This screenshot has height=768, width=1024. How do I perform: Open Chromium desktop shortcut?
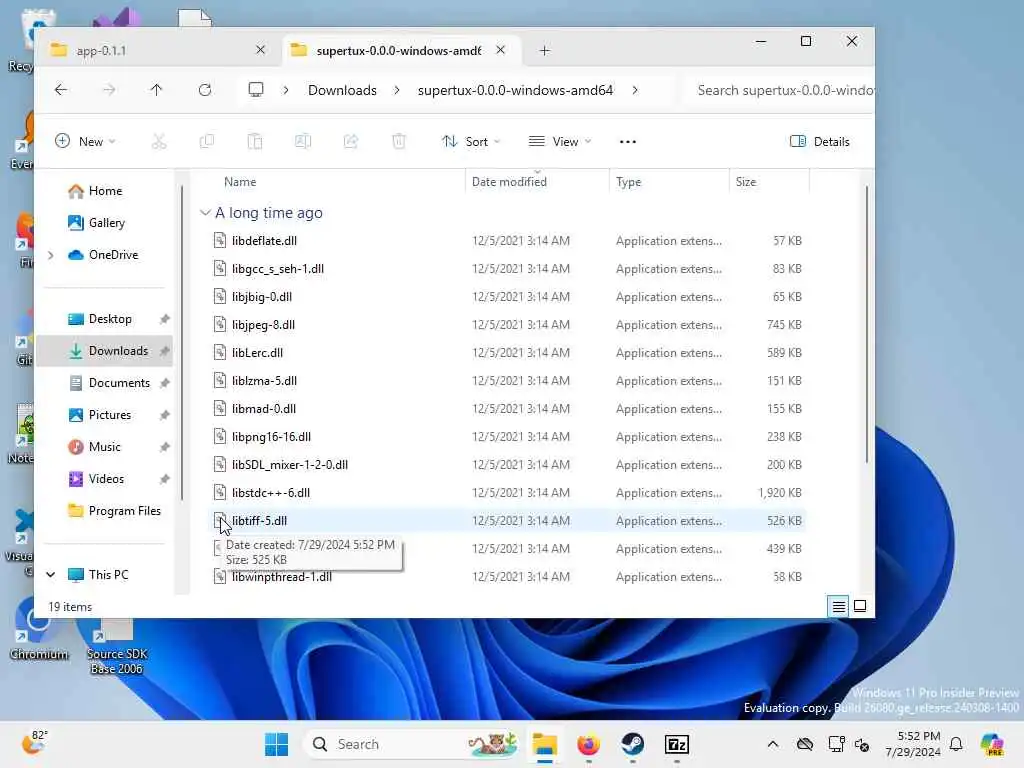tap(38, 630)
